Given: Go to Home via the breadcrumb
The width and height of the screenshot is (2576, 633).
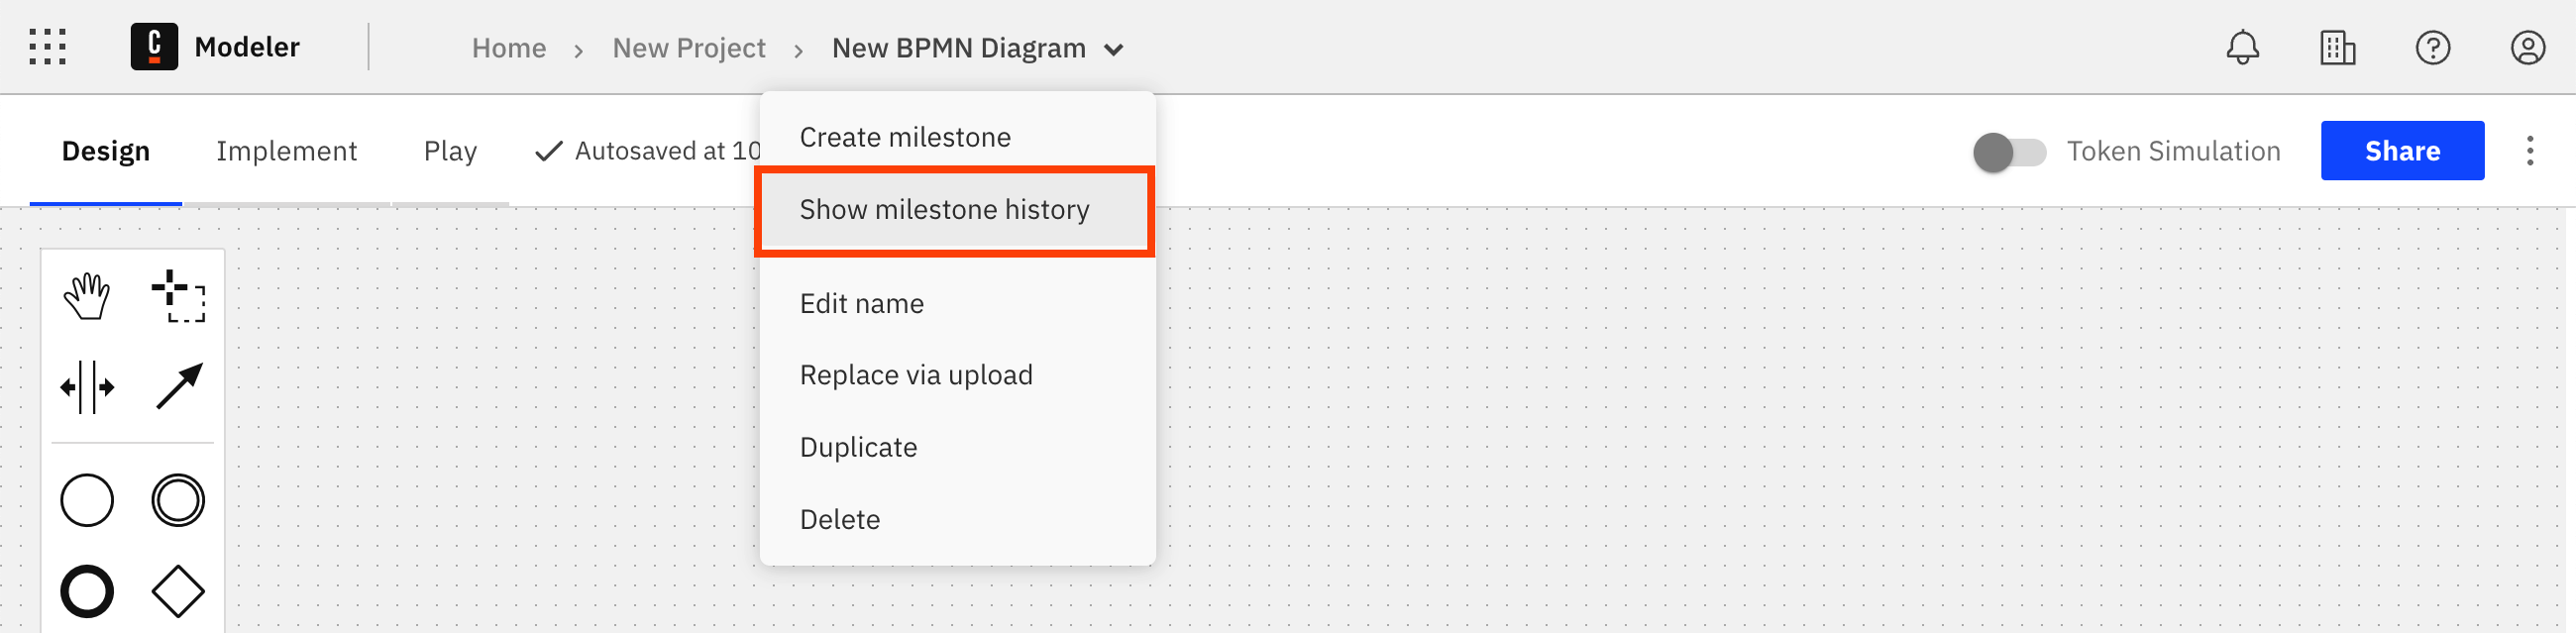Looking at the screenshot, I should pos(508,47).
